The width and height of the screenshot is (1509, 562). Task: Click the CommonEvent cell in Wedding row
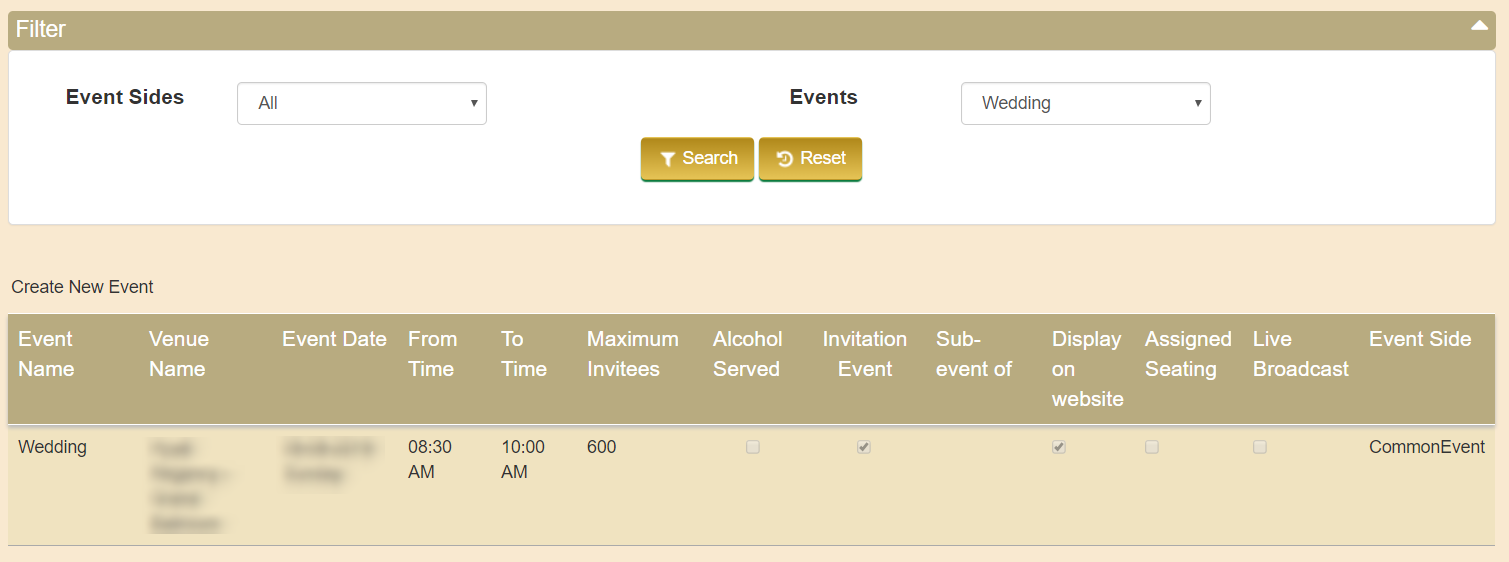(x=1427, y=447)
